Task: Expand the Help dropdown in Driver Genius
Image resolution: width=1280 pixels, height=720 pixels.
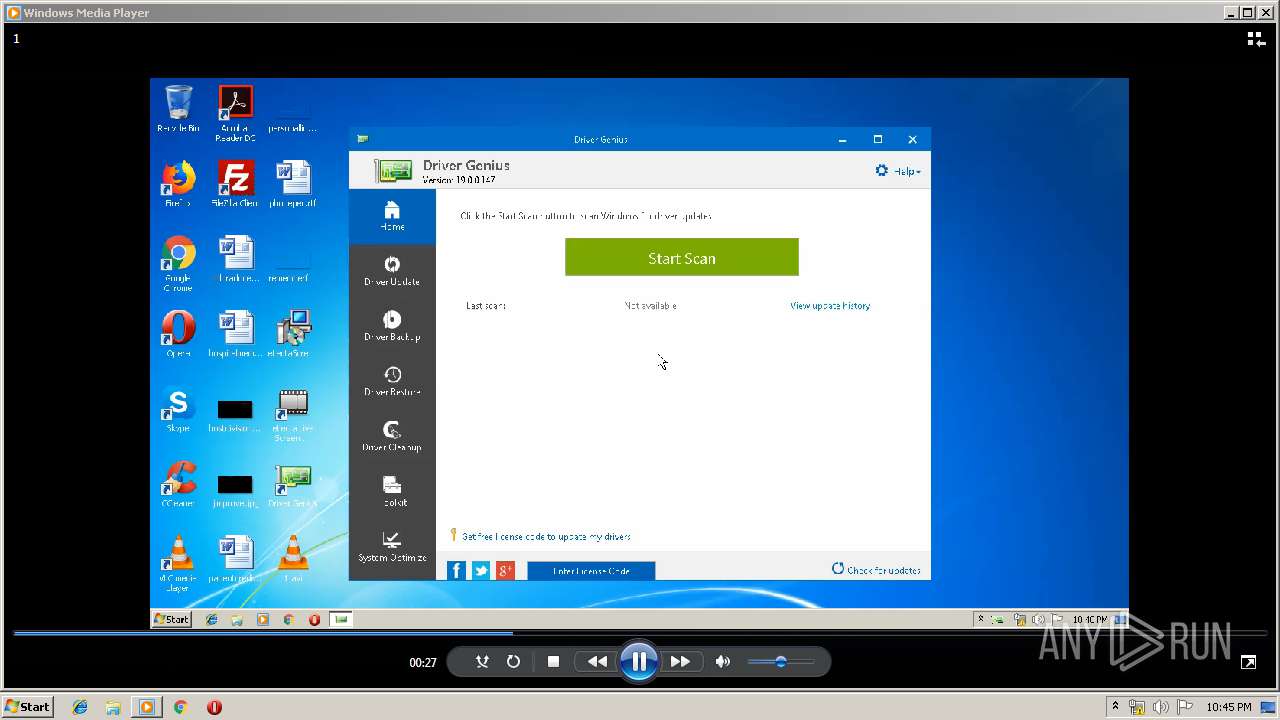Action: [x=907, y=172]
